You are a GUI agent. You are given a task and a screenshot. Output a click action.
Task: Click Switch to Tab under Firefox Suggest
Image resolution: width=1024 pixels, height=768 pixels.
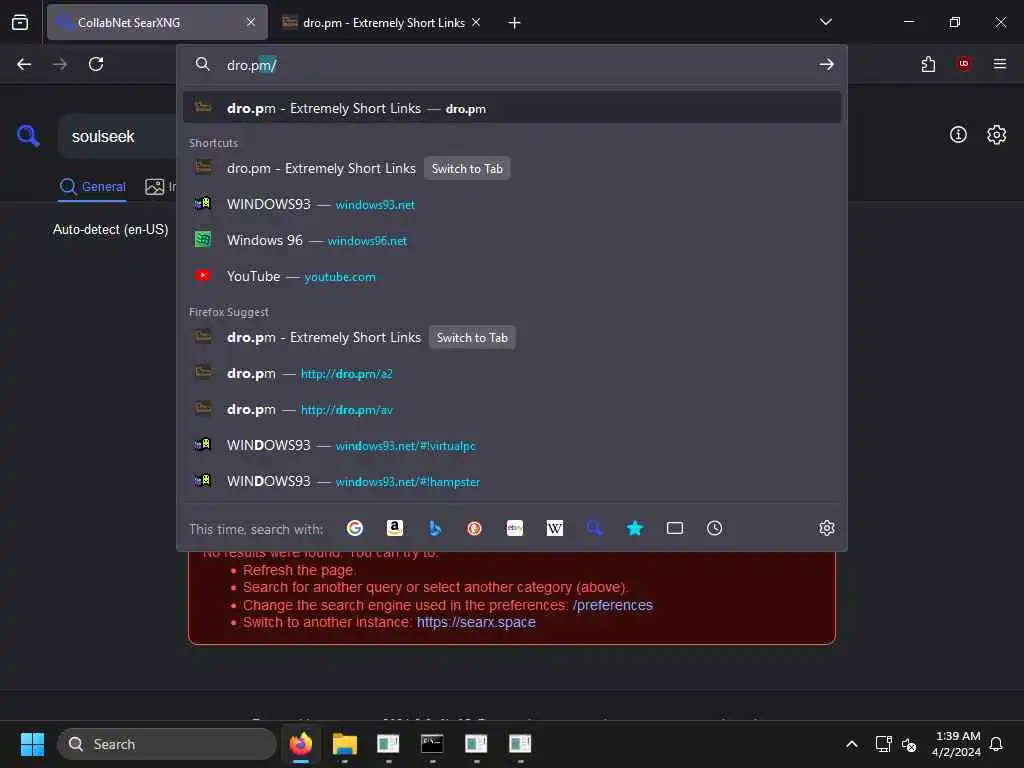tap(472, 338)
